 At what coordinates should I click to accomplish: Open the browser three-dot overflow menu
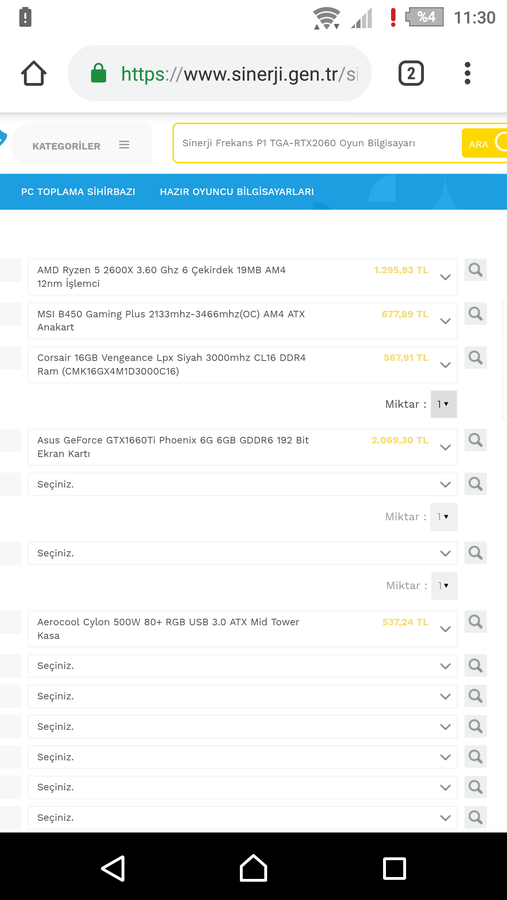(x=467, y=73)
